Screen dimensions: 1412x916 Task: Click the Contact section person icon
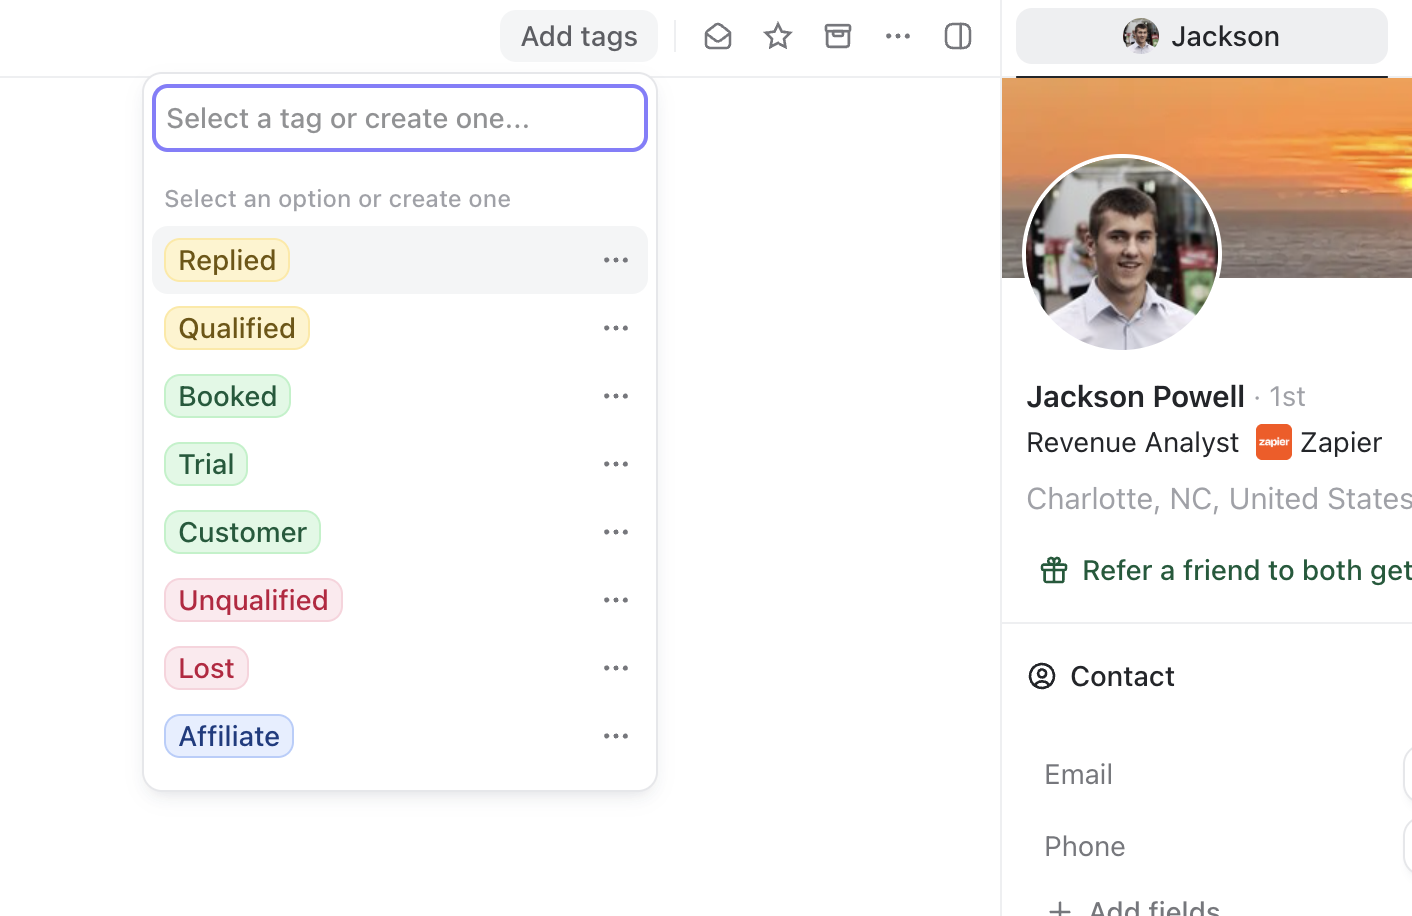(x=1042, y=676)
